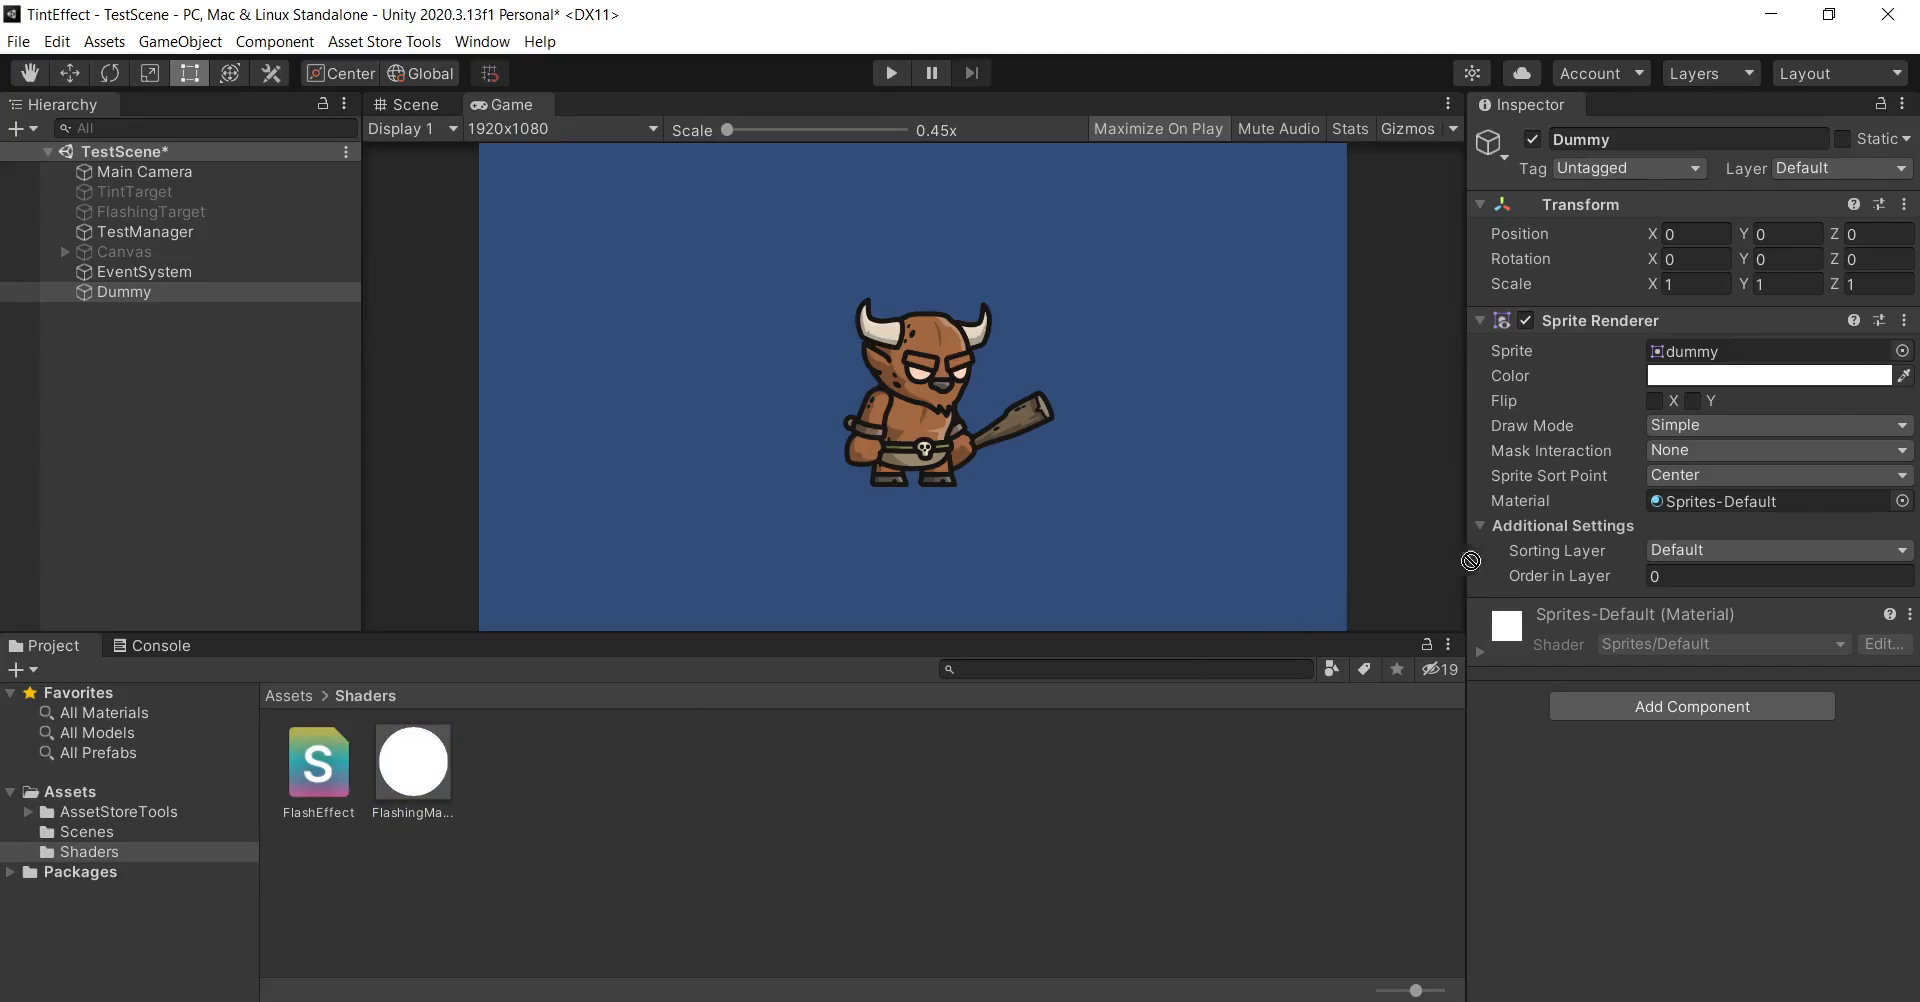Collapse Additional Settings section
The image size is (1920, 1002).
click(1480, 525)
